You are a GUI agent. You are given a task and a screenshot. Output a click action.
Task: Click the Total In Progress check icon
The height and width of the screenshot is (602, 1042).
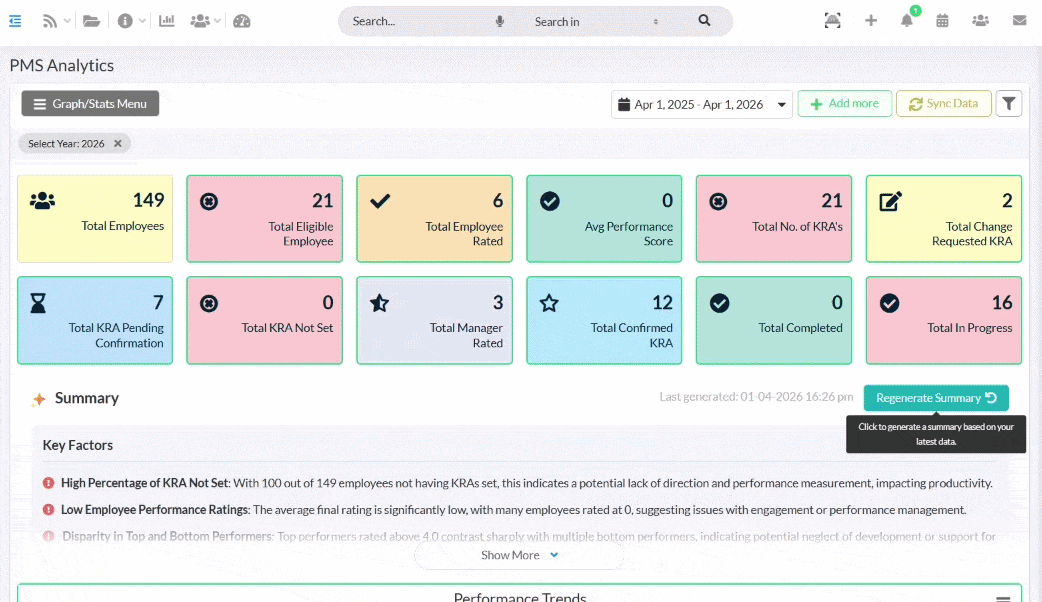point(890,303)
